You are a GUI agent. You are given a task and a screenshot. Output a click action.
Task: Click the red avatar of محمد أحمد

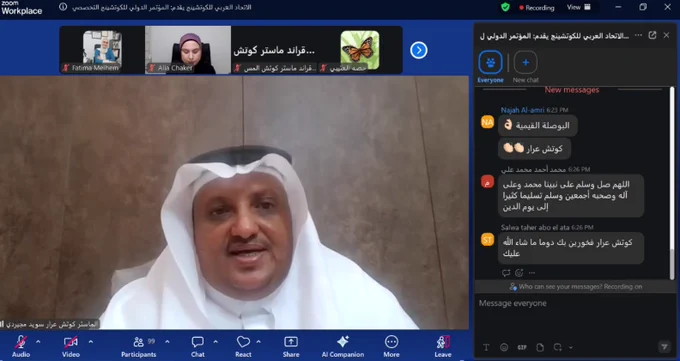click(x=487, y=181)
